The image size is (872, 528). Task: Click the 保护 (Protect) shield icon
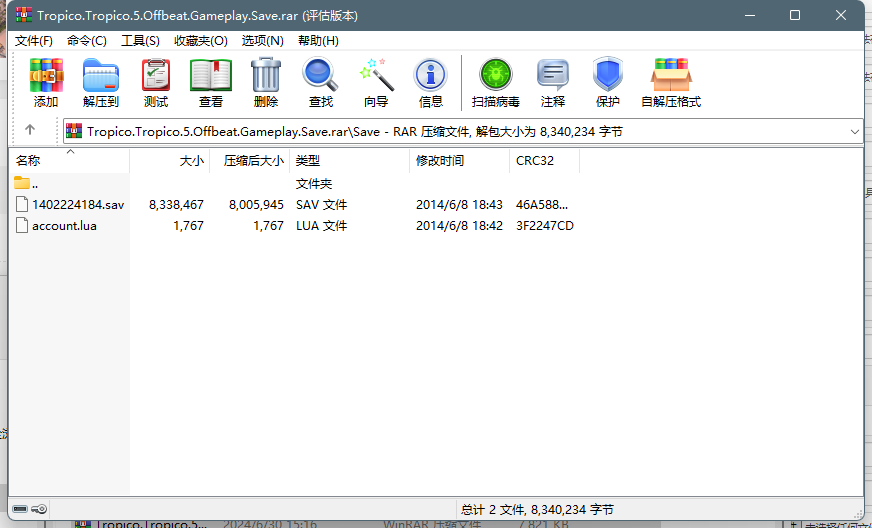(607, 74)
